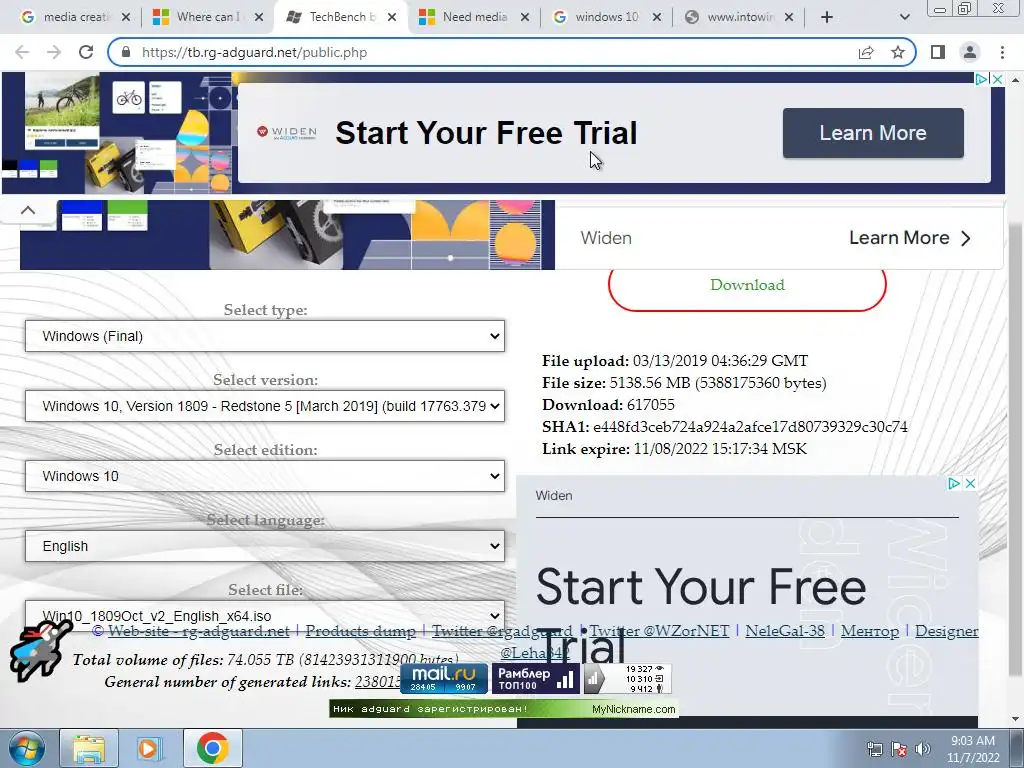Open Windows Media Player from taskbar
1024x768 pixels.
(148, 748)
